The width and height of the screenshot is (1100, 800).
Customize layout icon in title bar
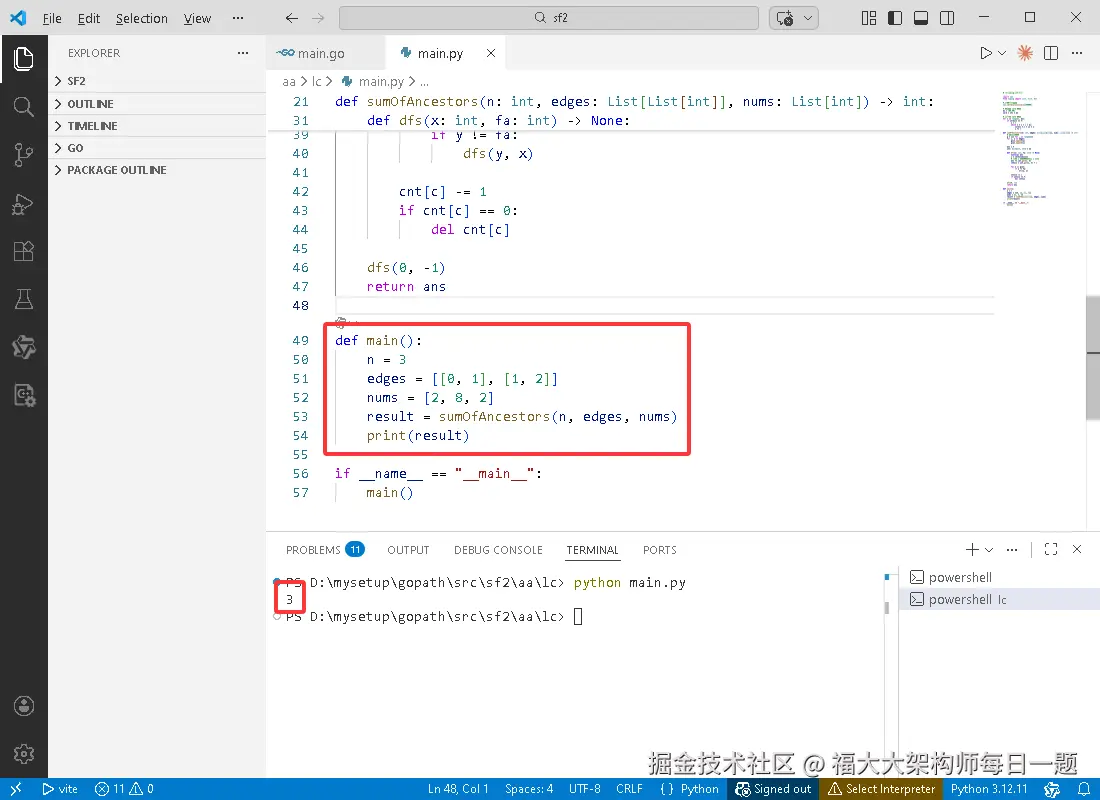[868, 18]
